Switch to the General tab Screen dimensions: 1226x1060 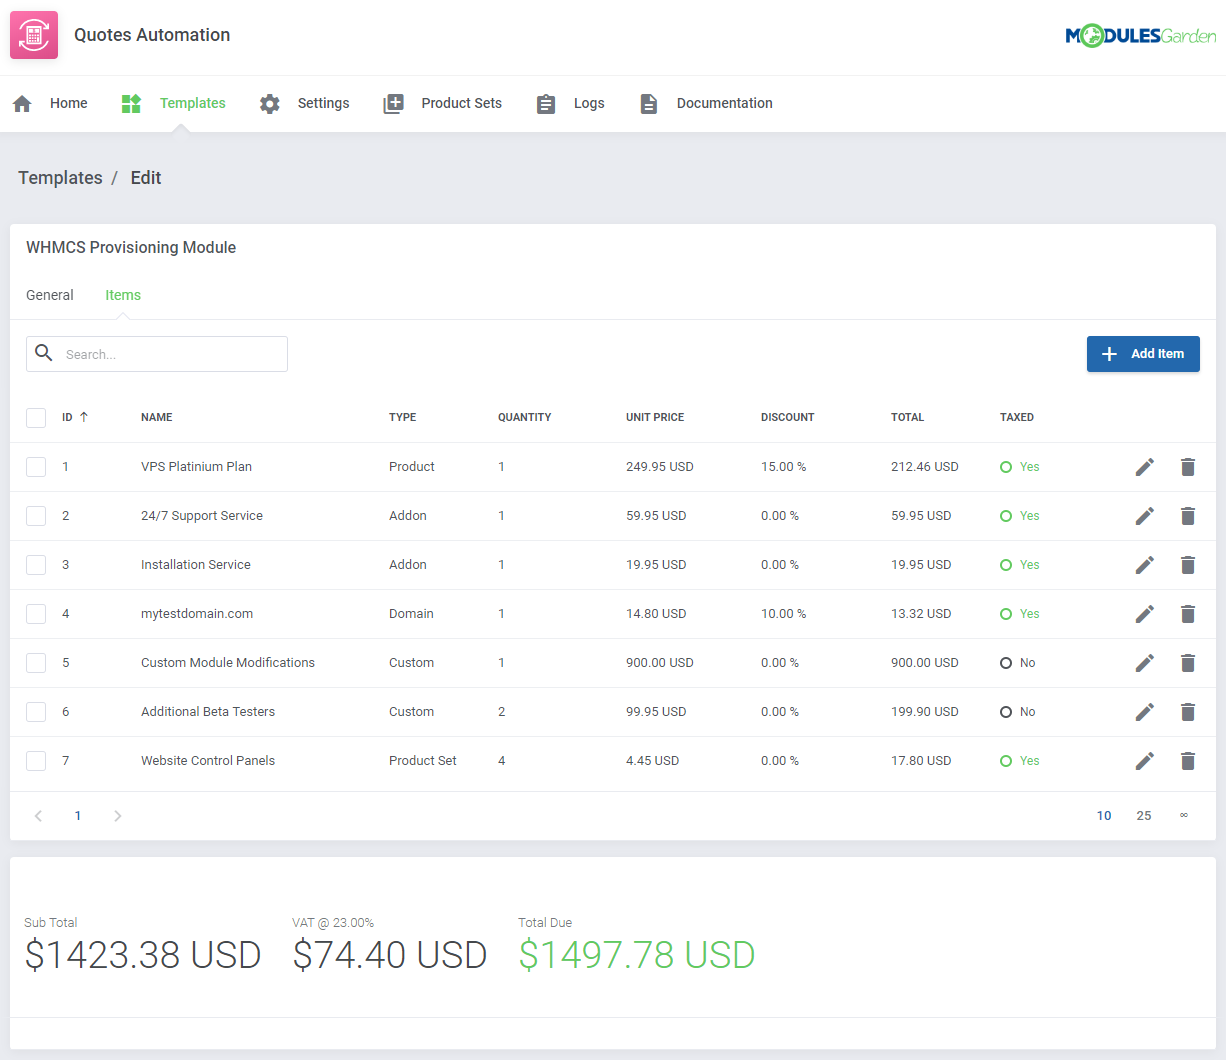(50, 295)
